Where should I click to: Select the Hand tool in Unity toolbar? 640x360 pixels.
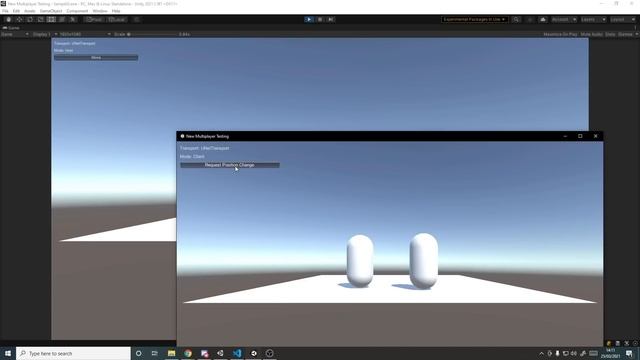[x=9, y=20]
